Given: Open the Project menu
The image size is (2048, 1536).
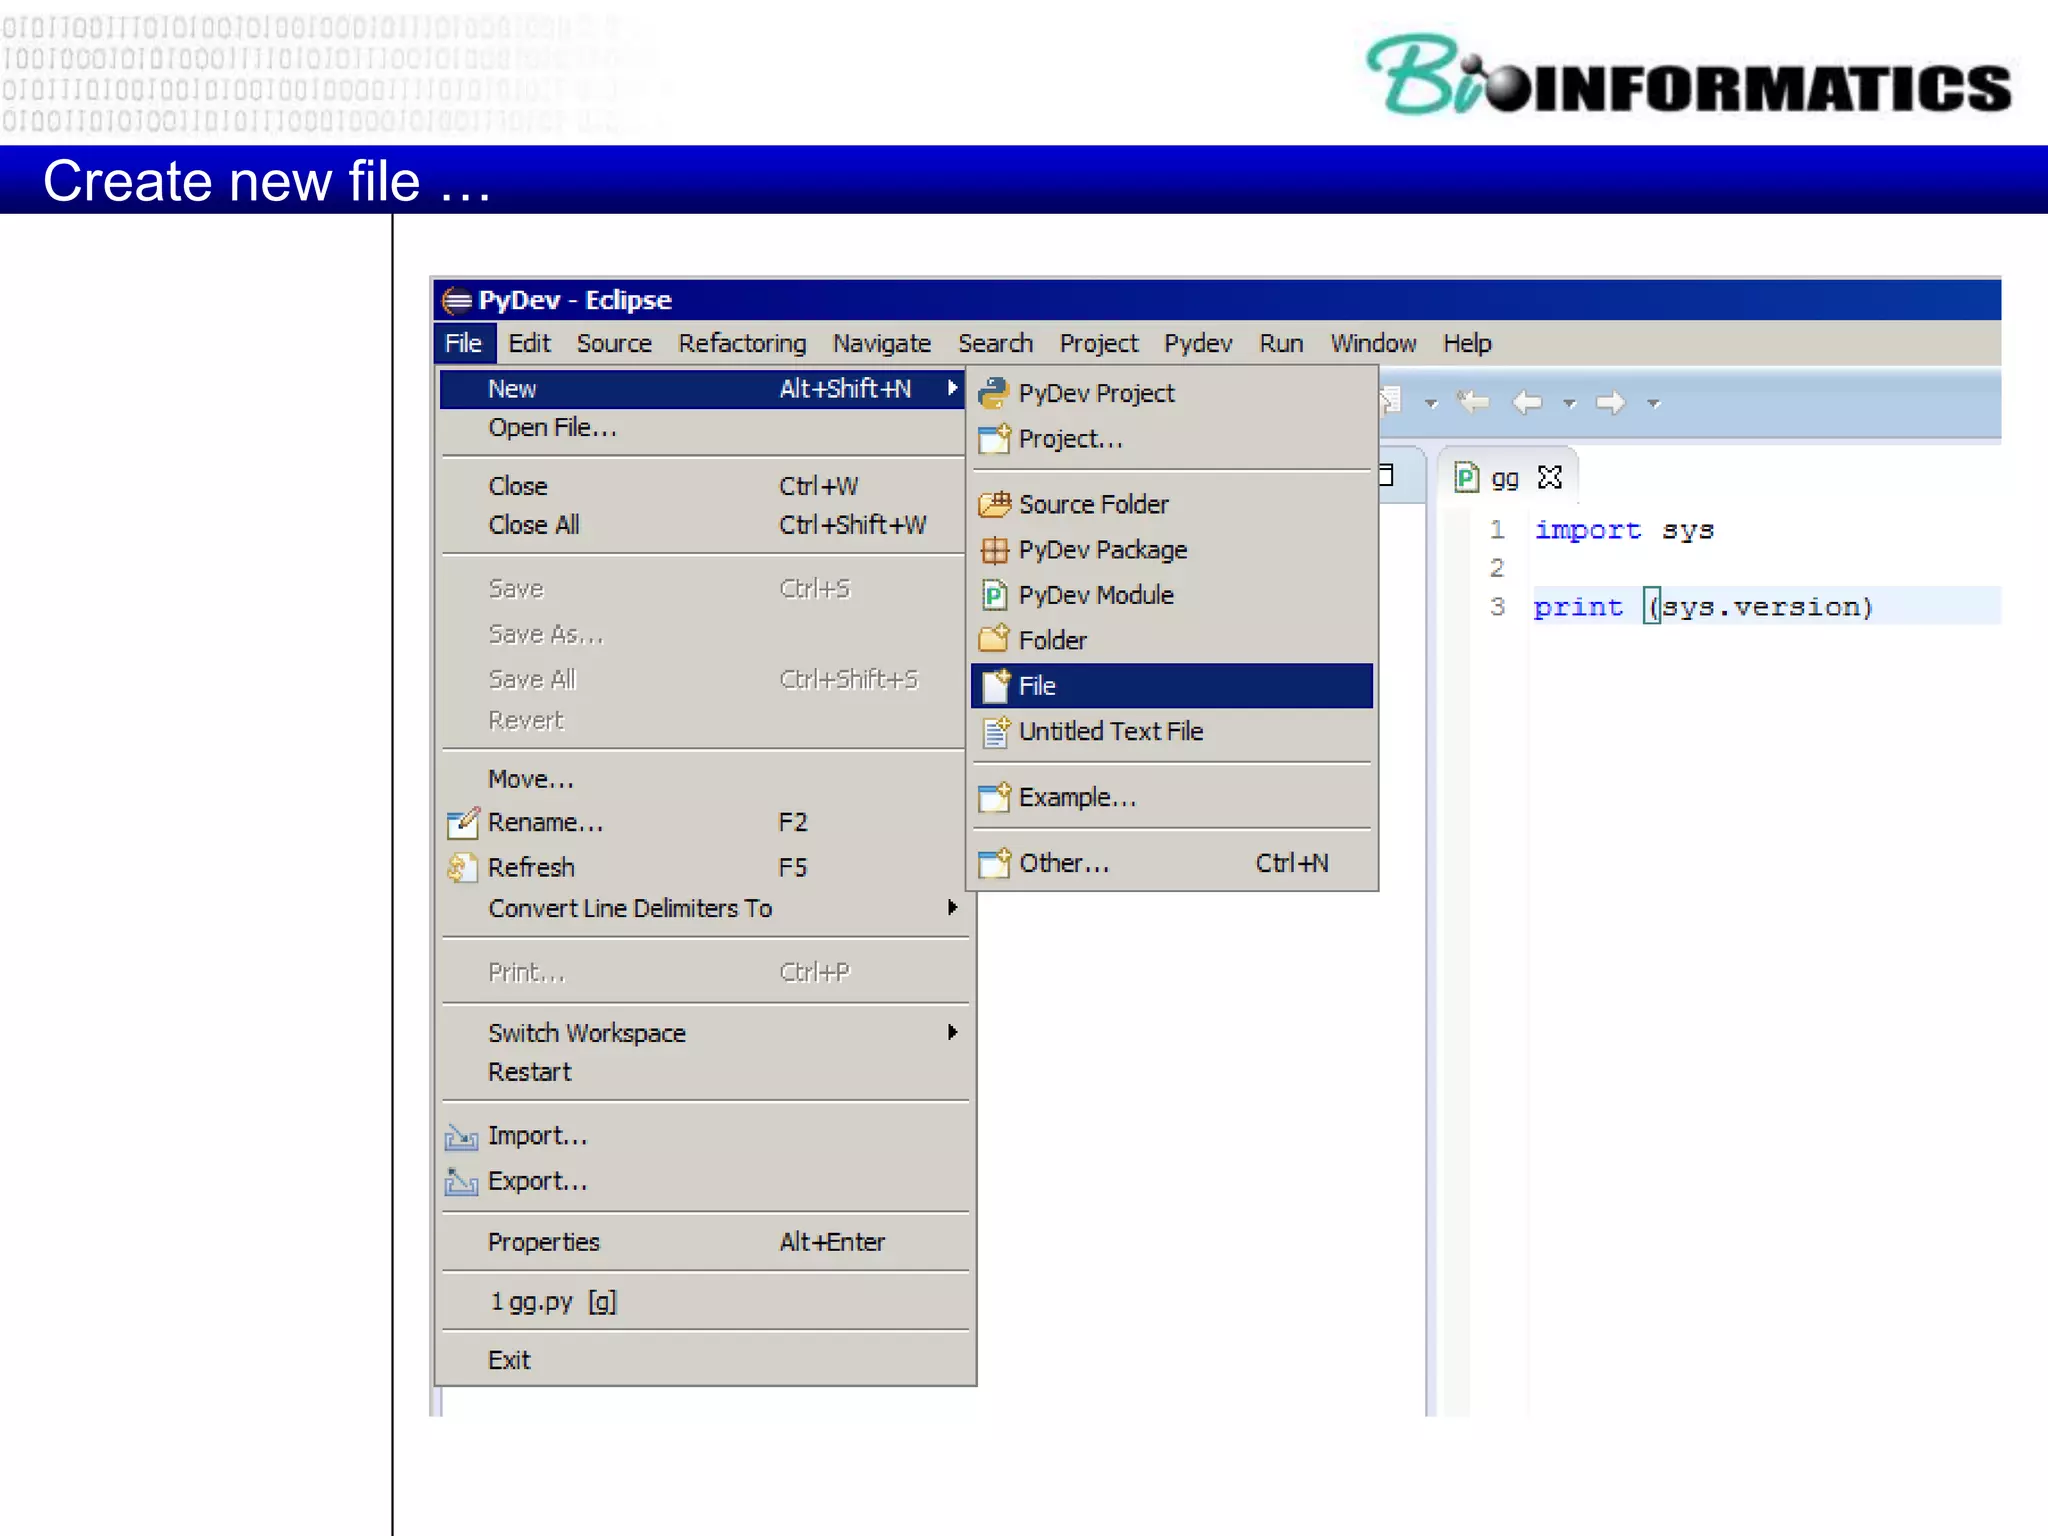Looking at the screenshot, I should [x=1099, y=343].
